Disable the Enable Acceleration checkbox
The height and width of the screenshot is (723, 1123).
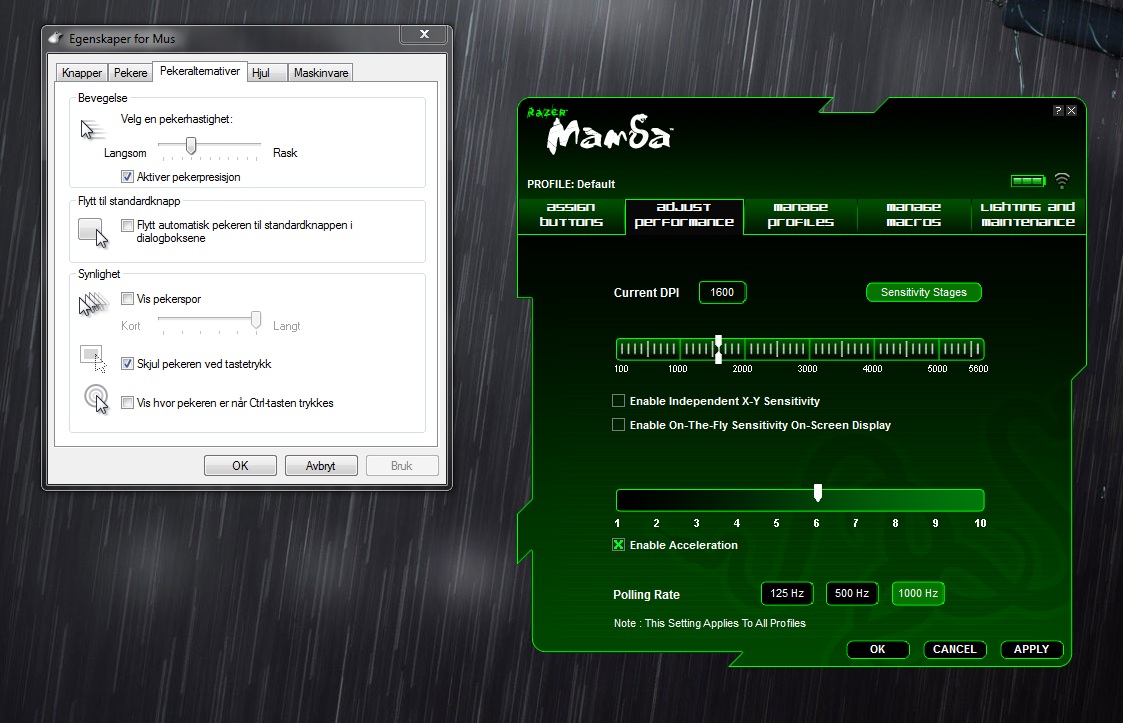coord(618,545)
